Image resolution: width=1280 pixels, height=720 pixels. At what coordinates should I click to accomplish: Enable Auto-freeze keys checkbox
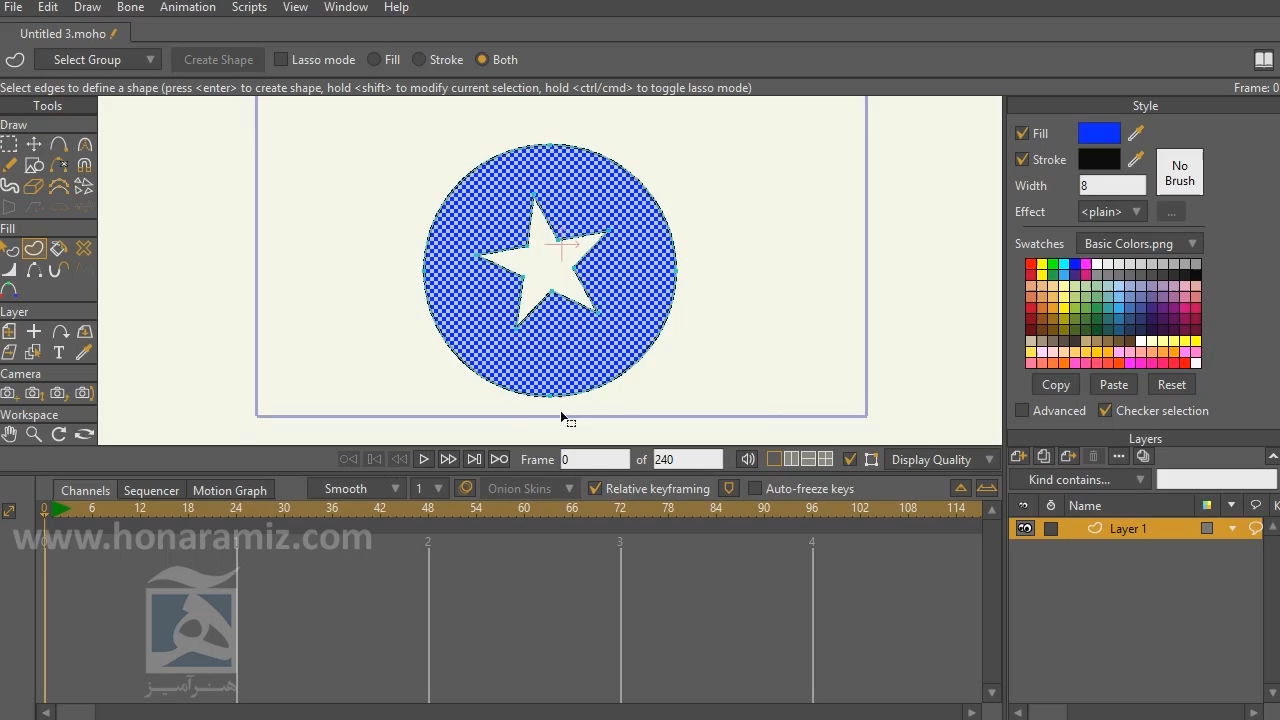tap(755, 489)
